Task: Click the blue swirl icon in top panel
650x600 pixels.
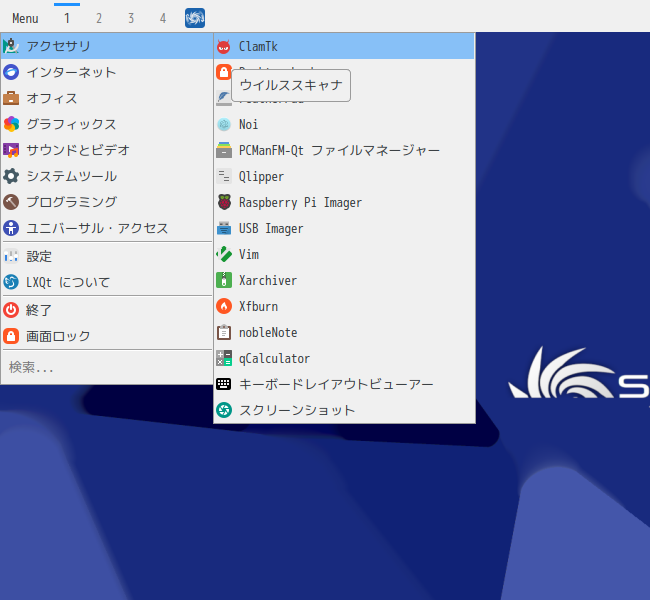Action: [195, 18]
